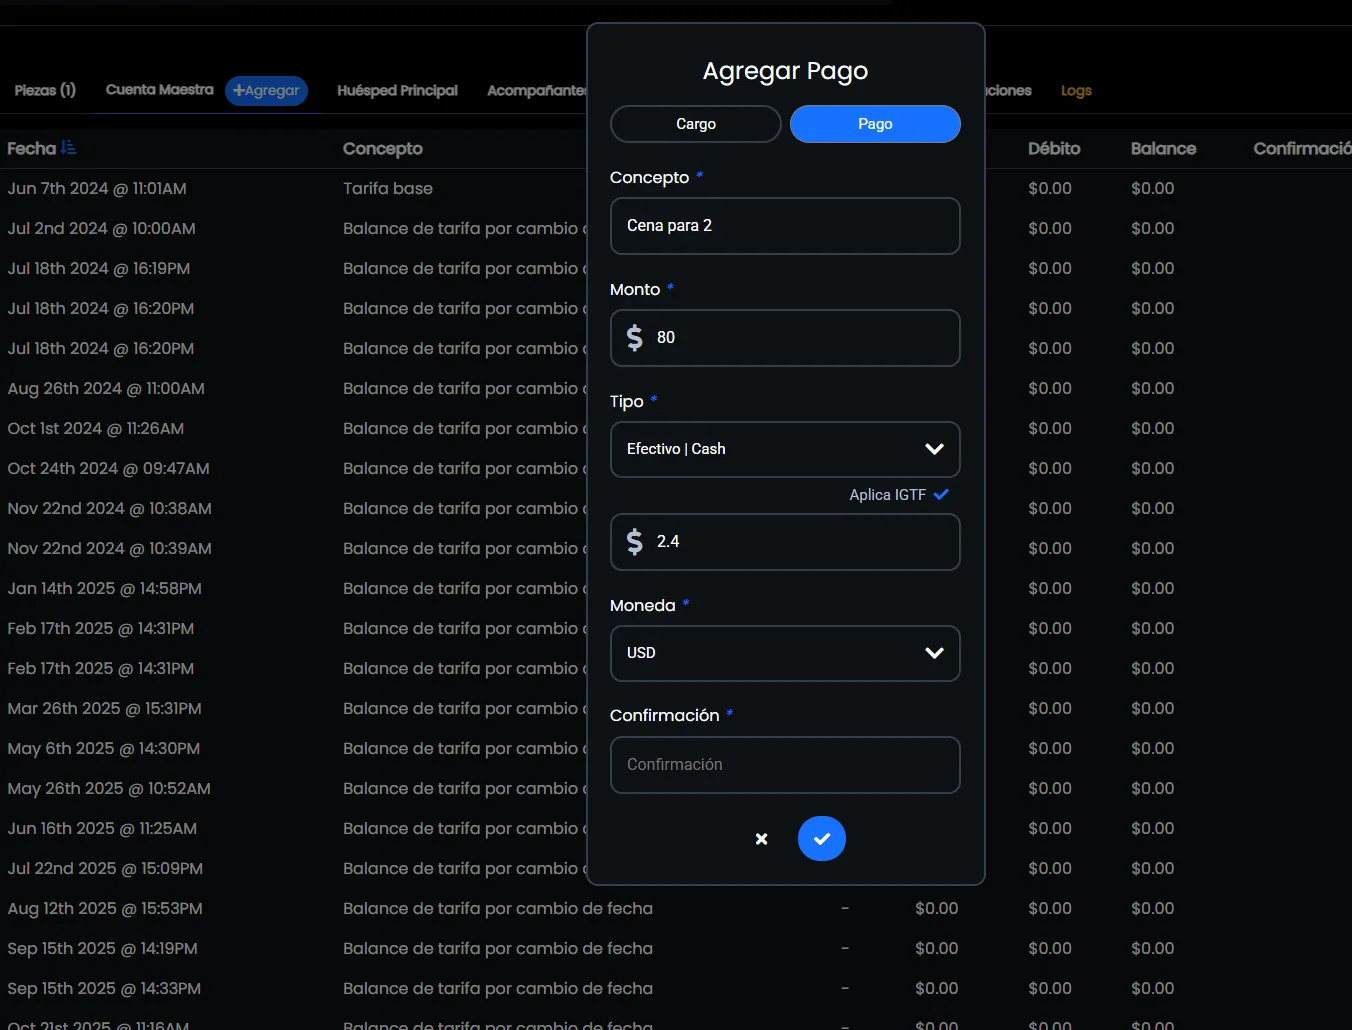The height and width of the screenshot is (1030, 1352).
Task: Click the Fecha column header
Action: click(32, 148)
